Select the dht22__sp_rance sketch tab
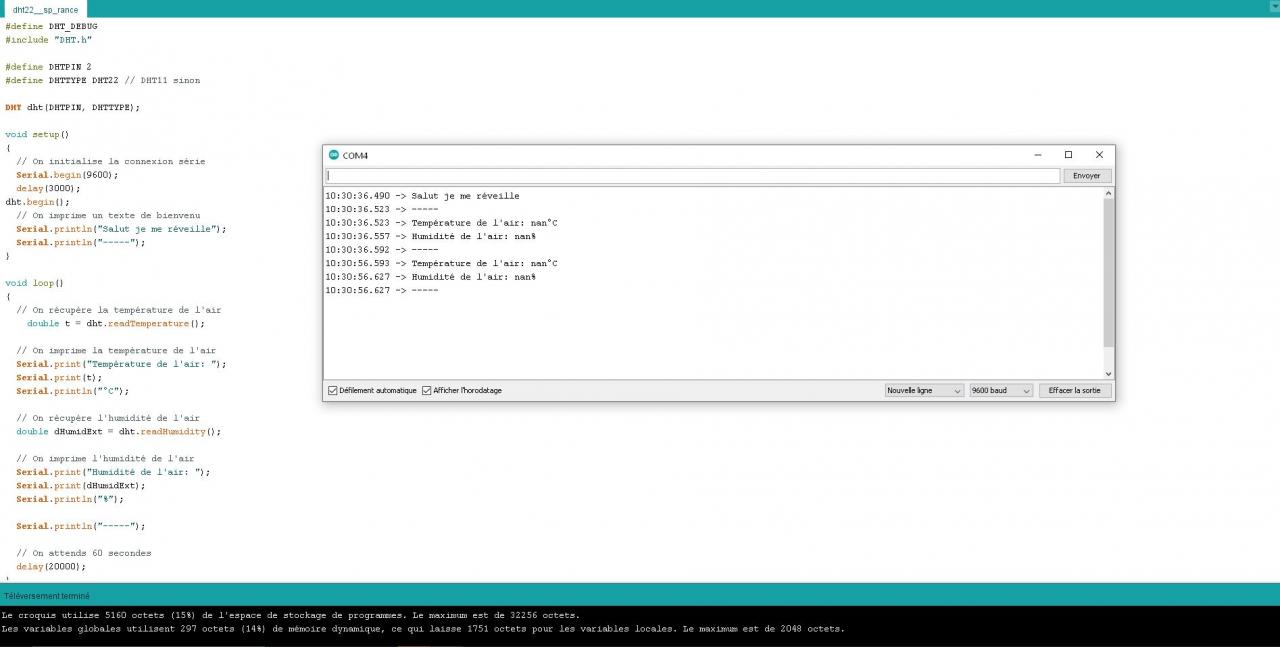The width and height of the screenshot is (1280, 647). pos(45,9)
